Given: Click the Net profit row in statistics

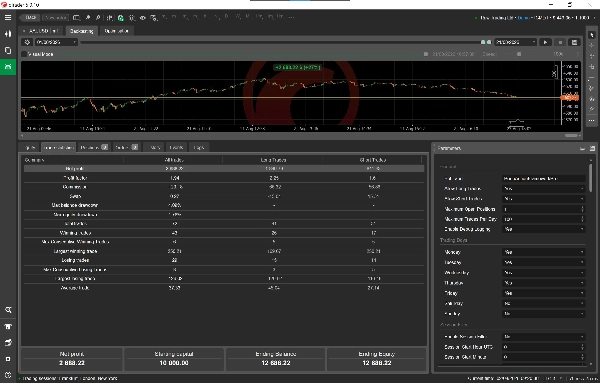Looking at the screenshot, I should click(x=224, y=169).
